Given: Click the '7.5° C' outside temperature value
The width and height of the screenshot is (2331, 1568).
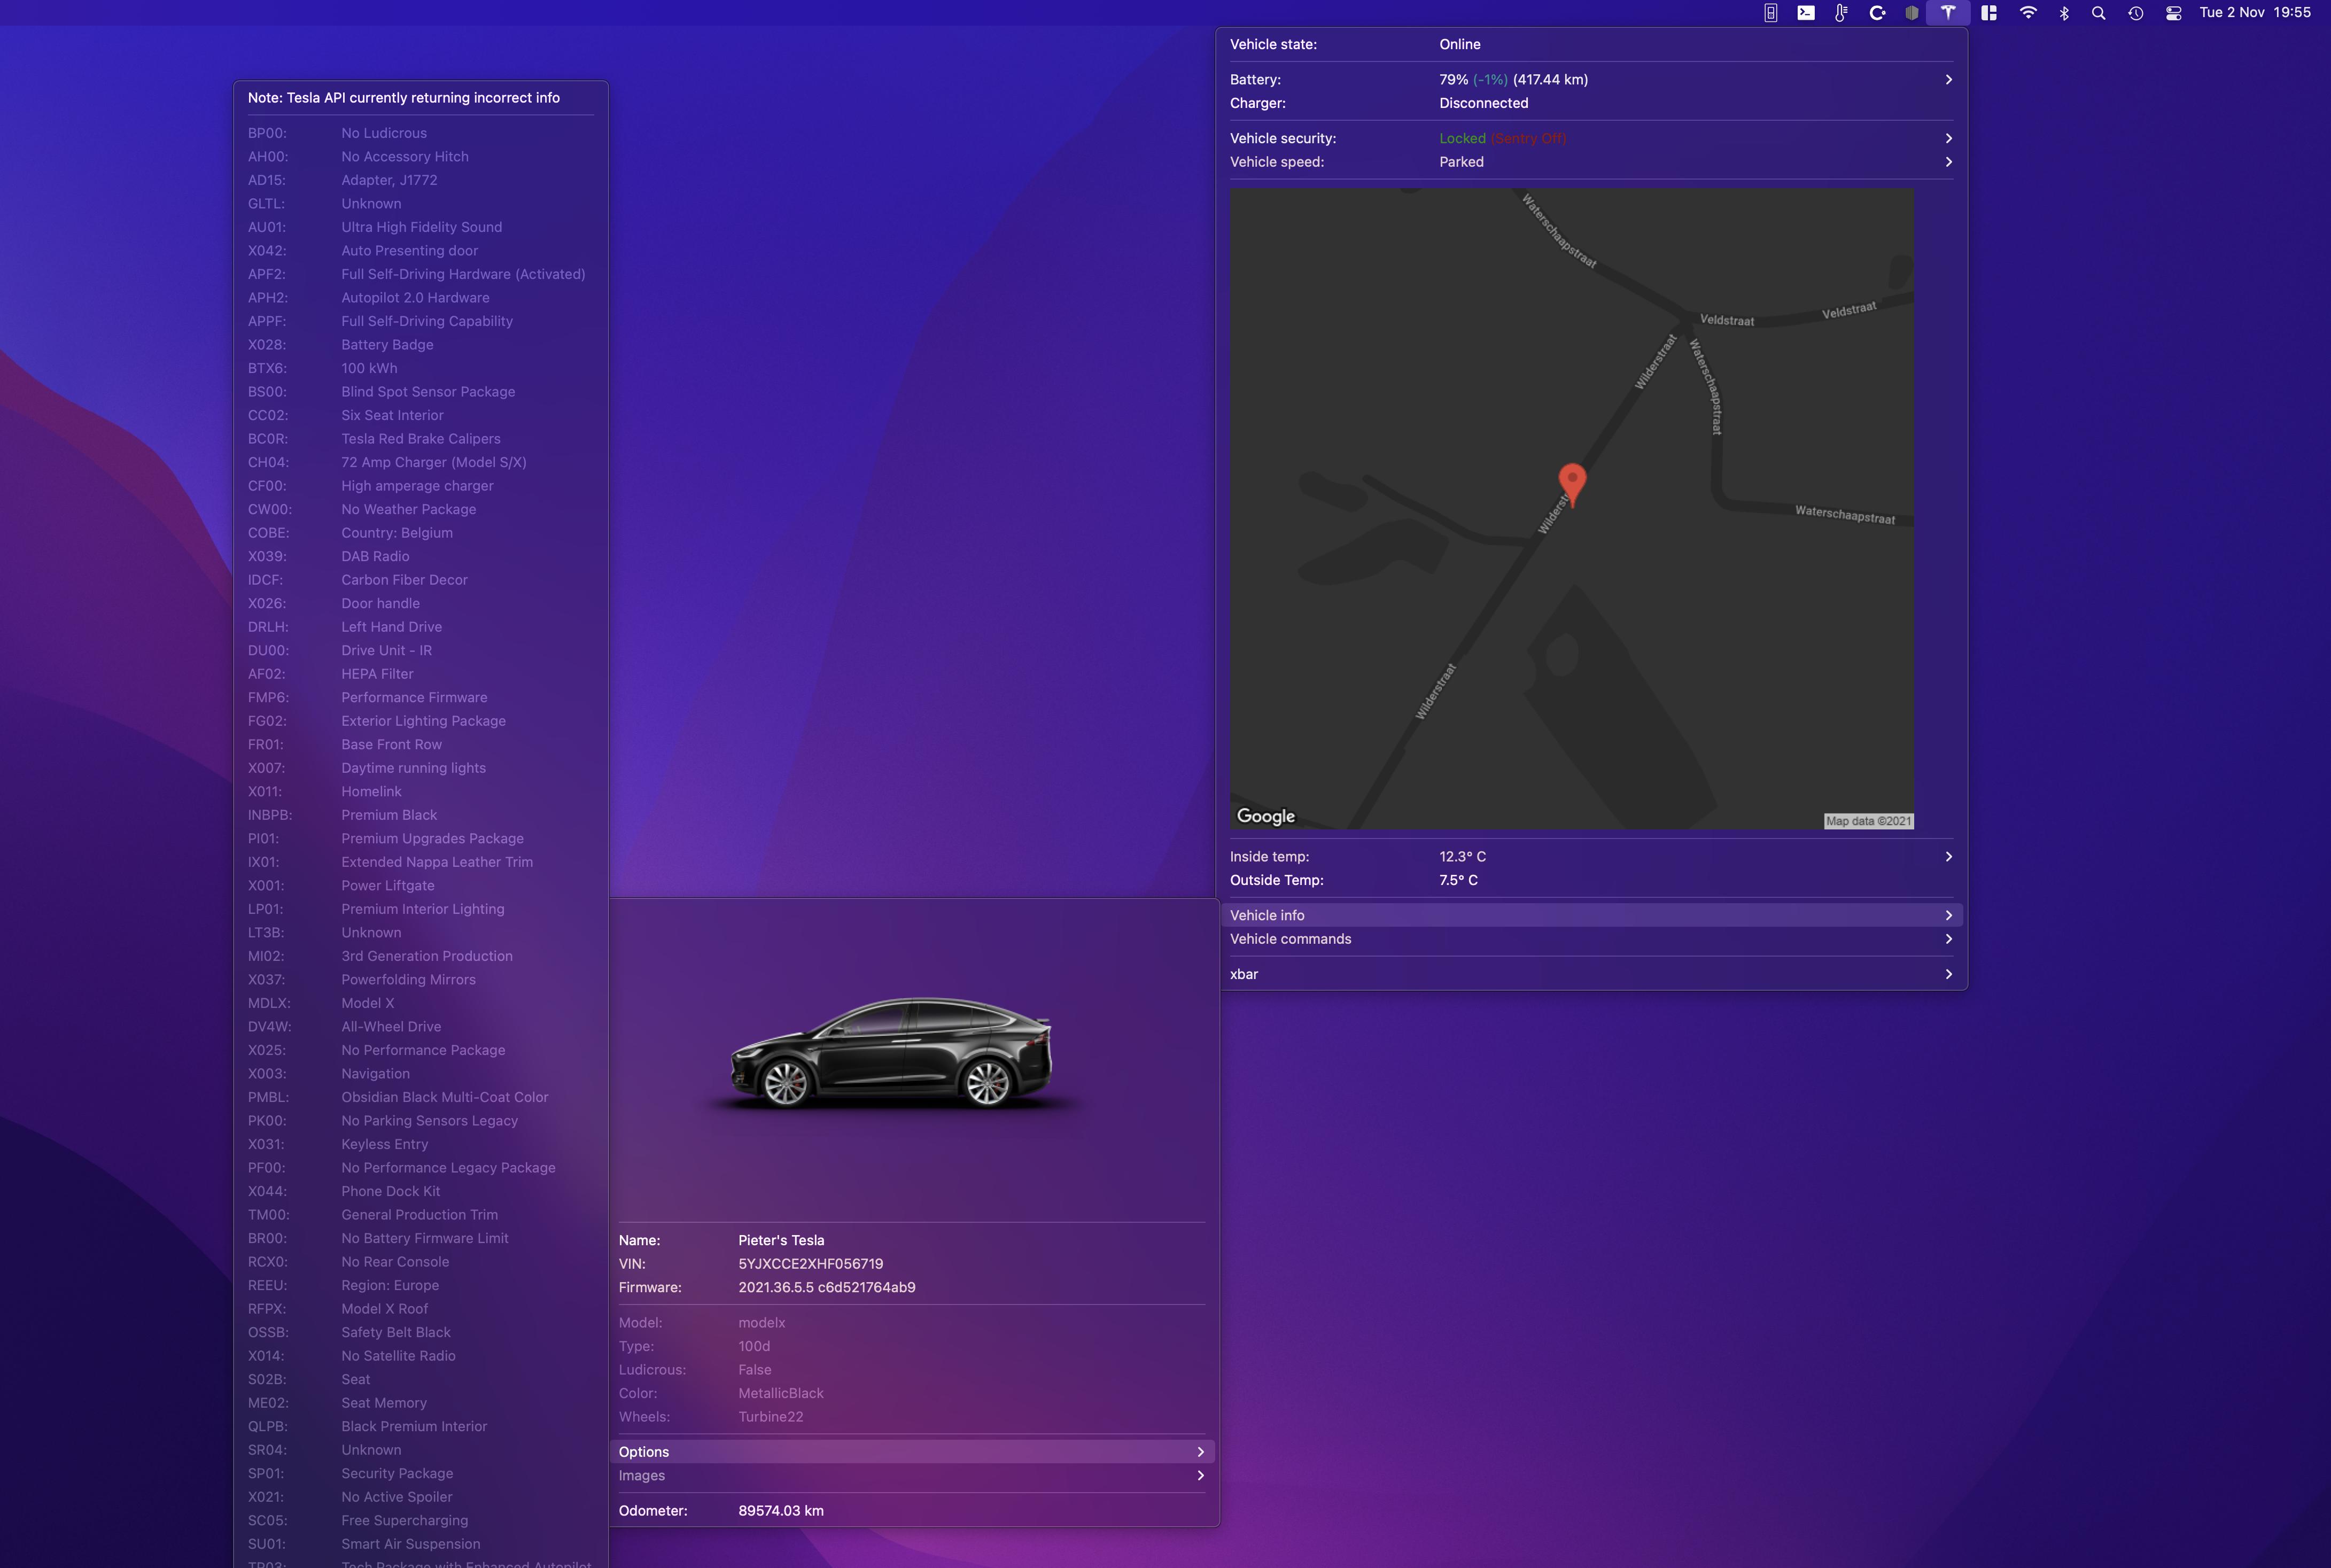Looking at the screenshot, I should [x=1458, y=880].
